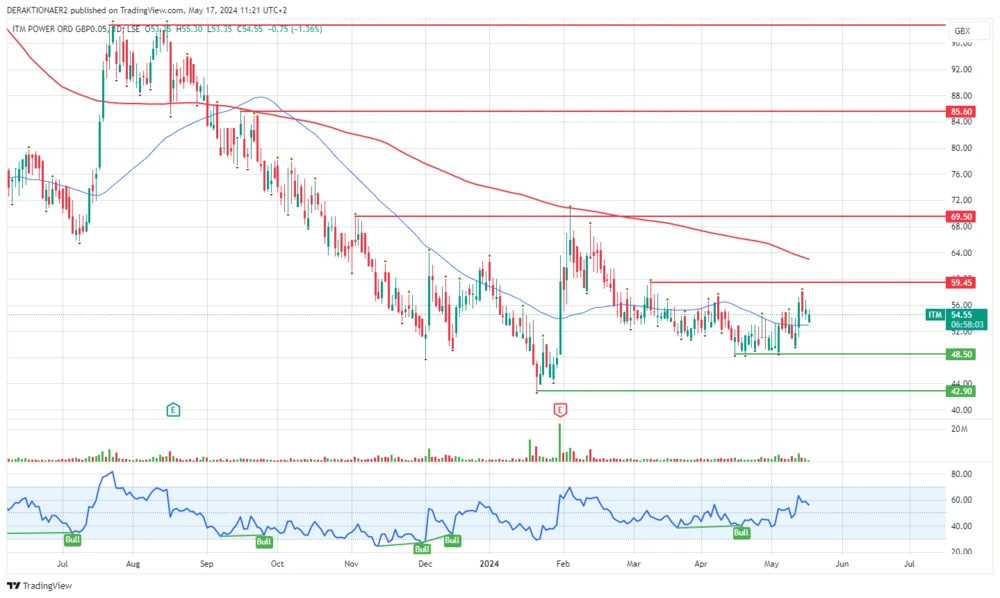Click the 59.45 resistance level label
Image resolution: width=1000 pixels, height=598 pixels.
(961, 283)
